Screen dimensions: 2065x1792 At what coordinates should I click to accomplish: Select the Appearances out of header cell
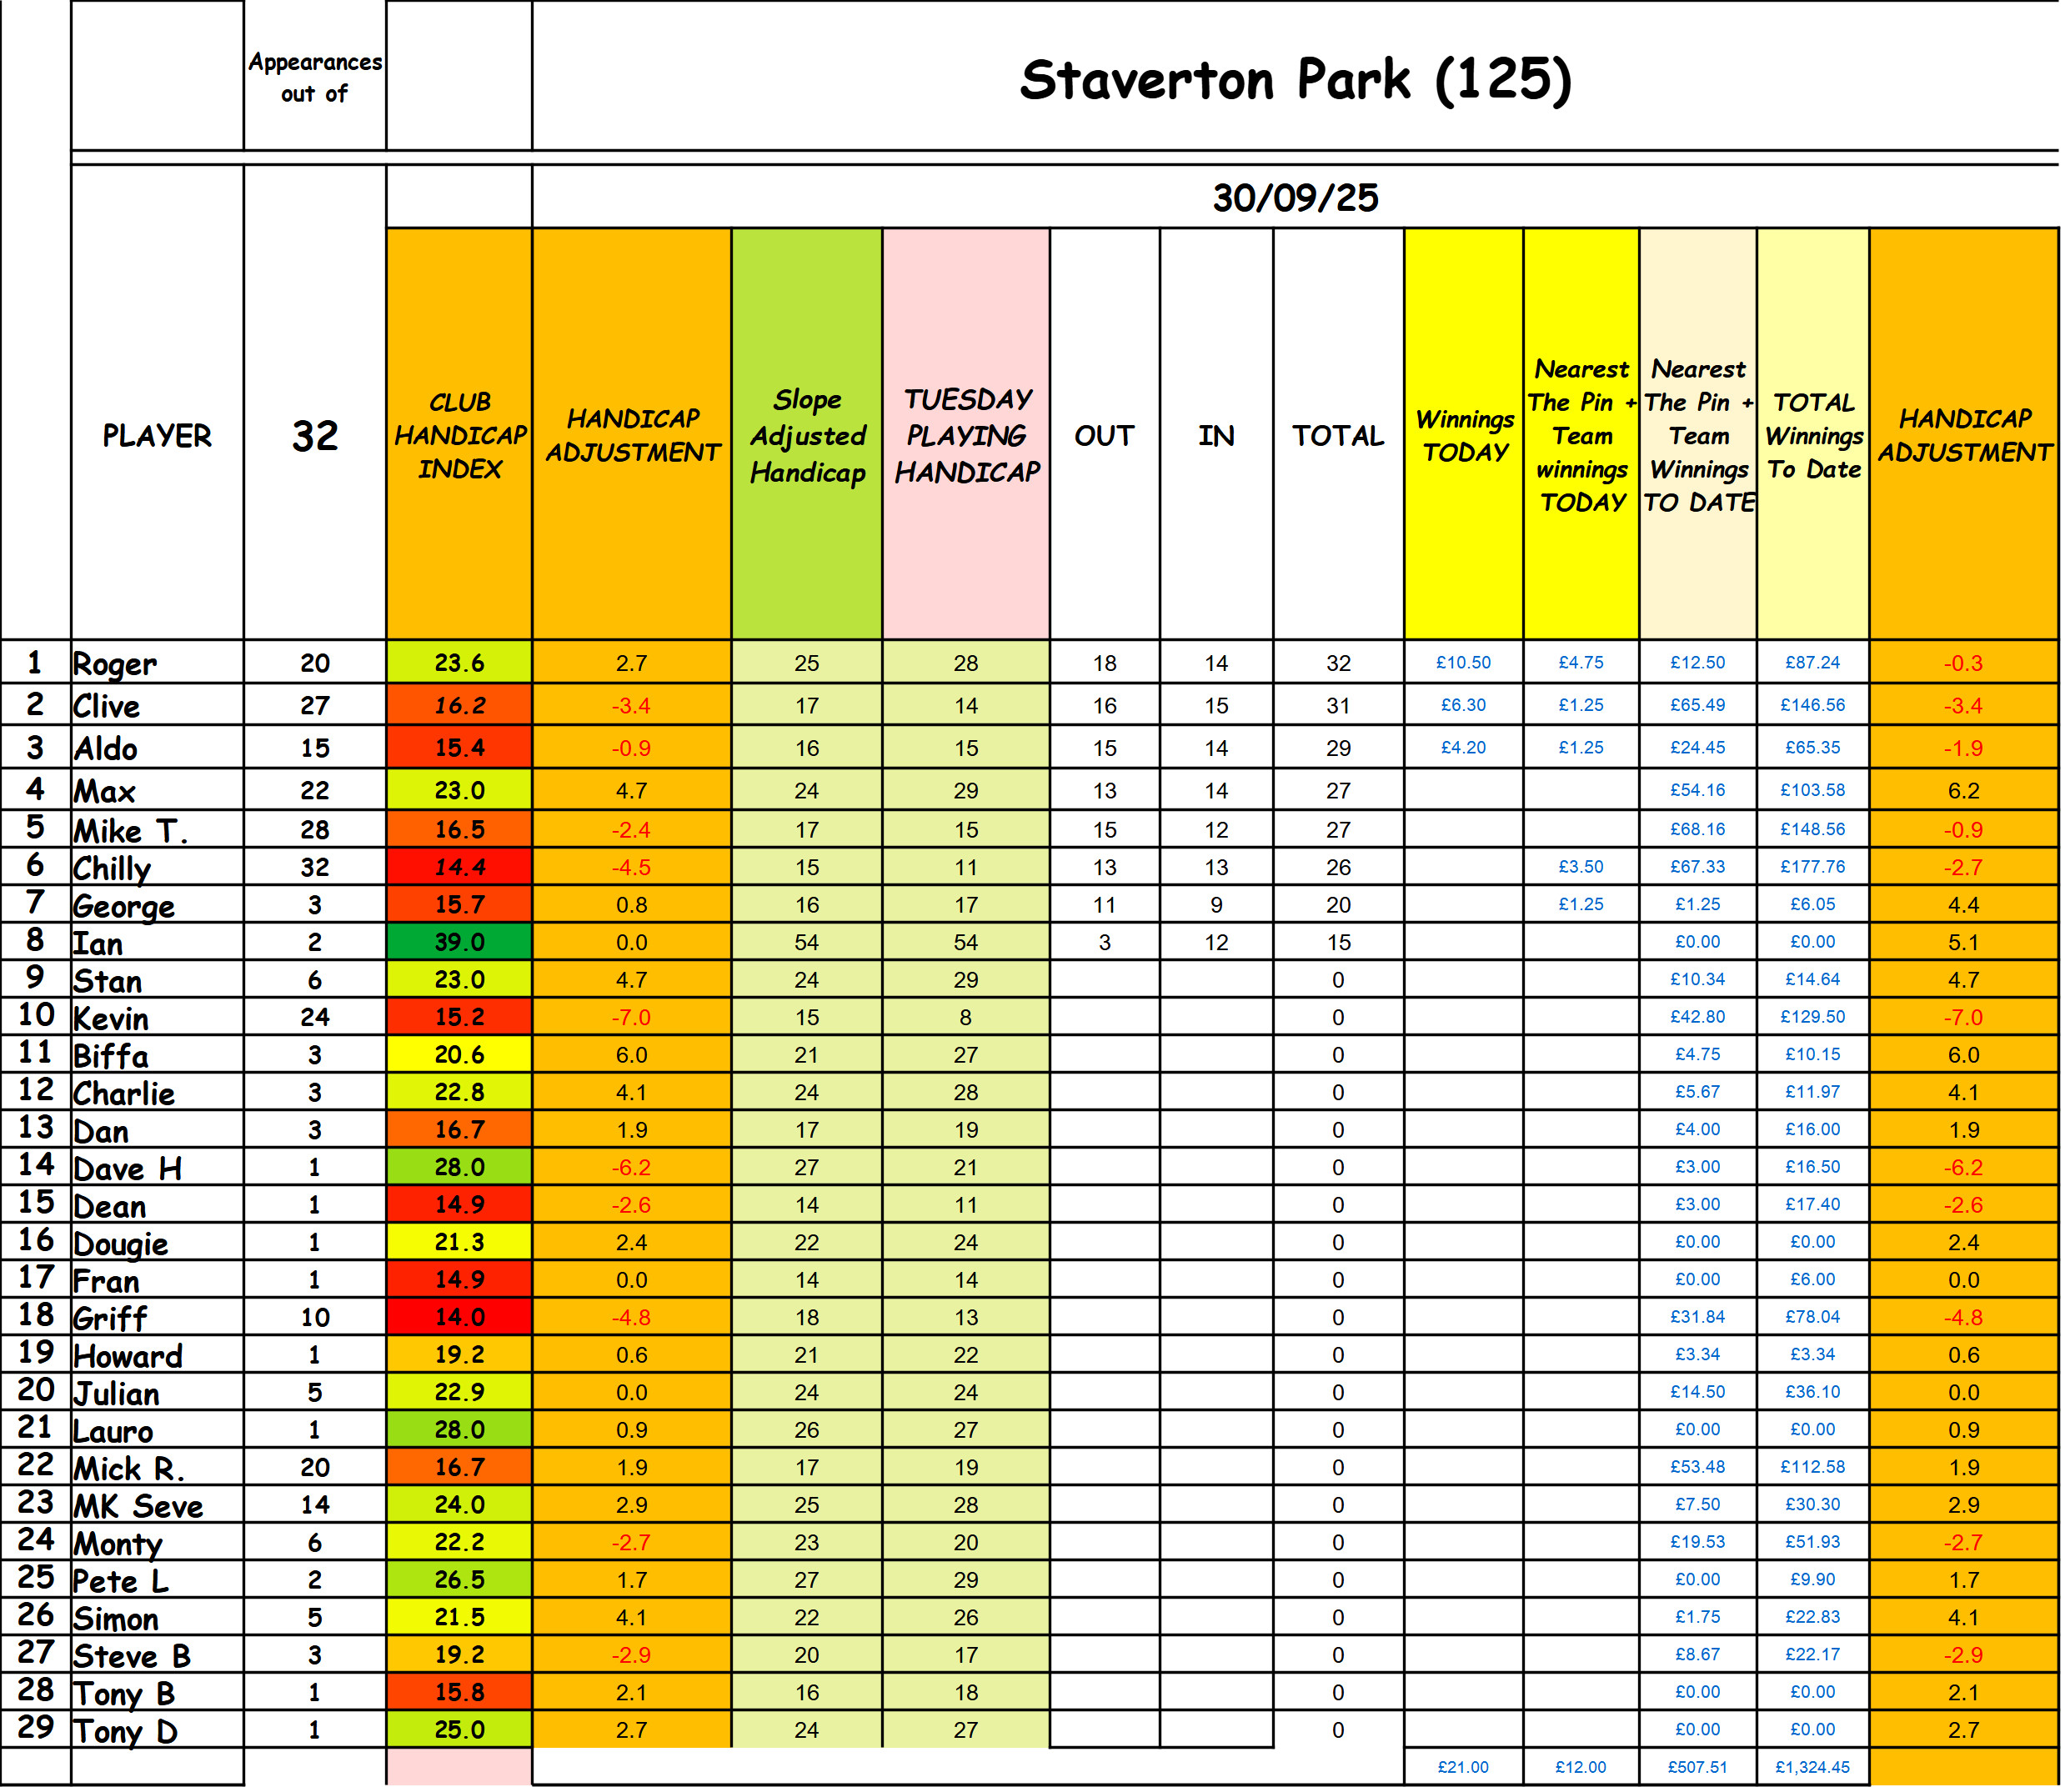coord(314,77)
